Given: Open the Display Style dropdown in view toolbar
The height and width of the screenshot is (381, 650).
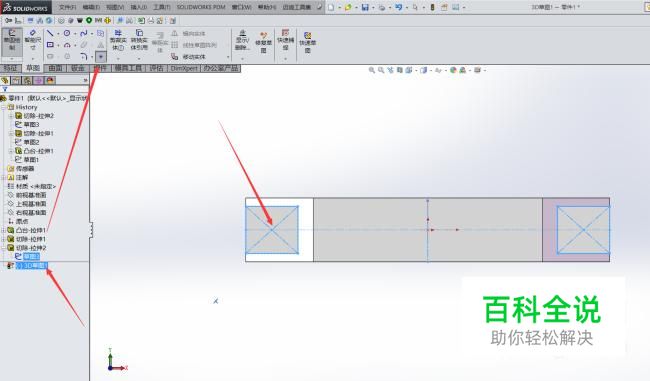Looking at the screenshot, I should pos(431,70).
